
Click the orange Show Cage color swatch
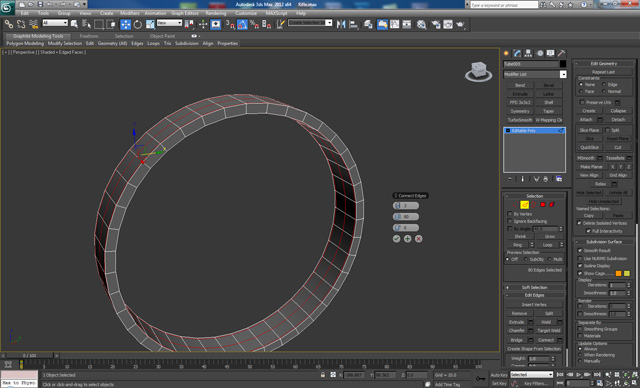[x=618, y=273]
